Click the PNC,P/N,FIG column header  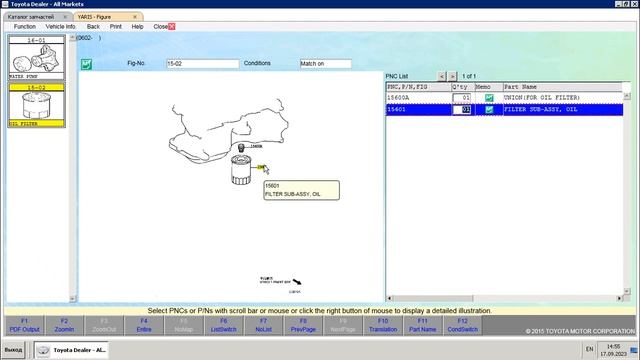418,87
